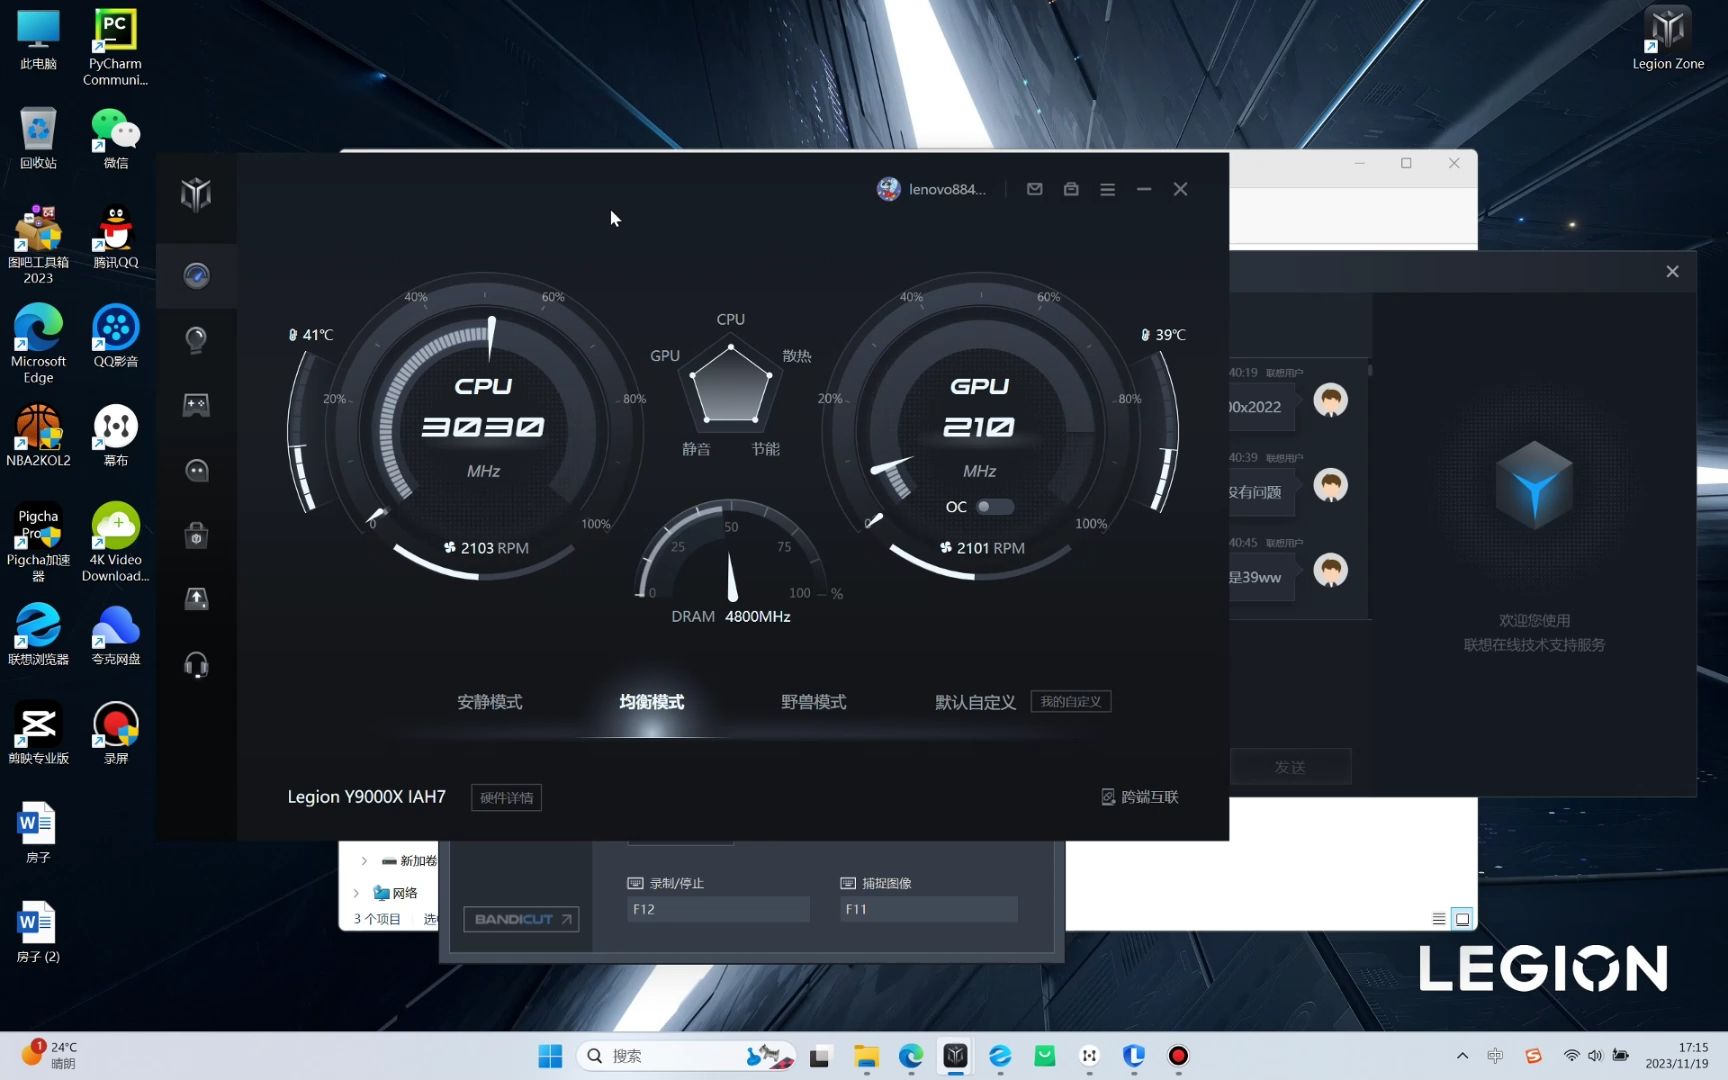Image resolution: width=1728 pixels, height=1080 pixels.
Task: Select the 录屏 desktop icon
Action: tap(115, 733)
